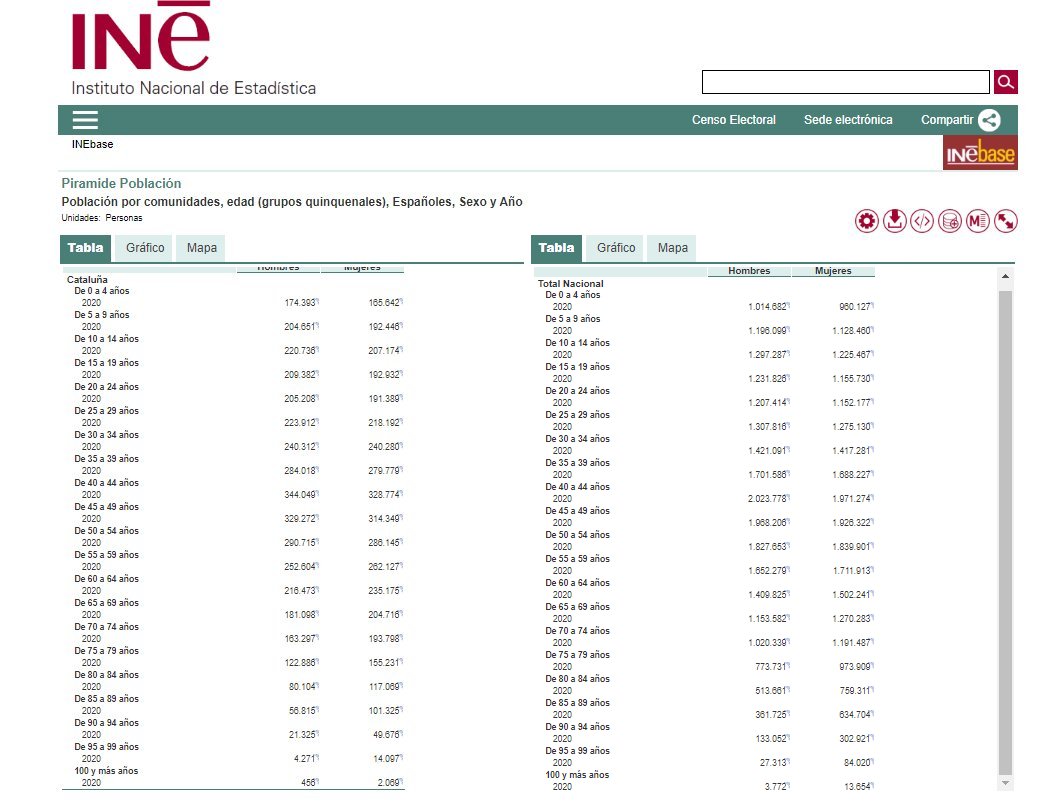Open the table settings gear icon
1047x804 pixels.
[866, 222]
